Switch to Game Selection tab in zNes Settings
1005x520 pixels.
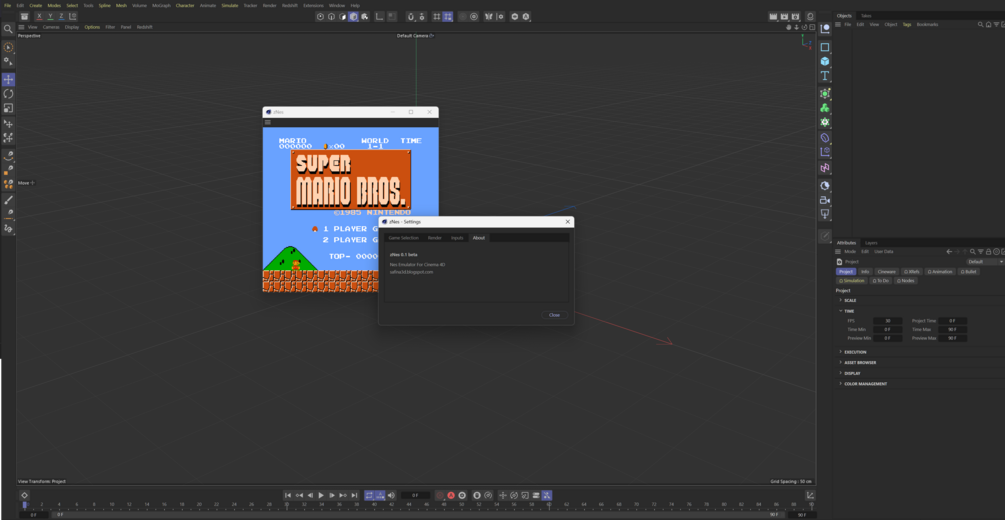(x=404, y=238)
